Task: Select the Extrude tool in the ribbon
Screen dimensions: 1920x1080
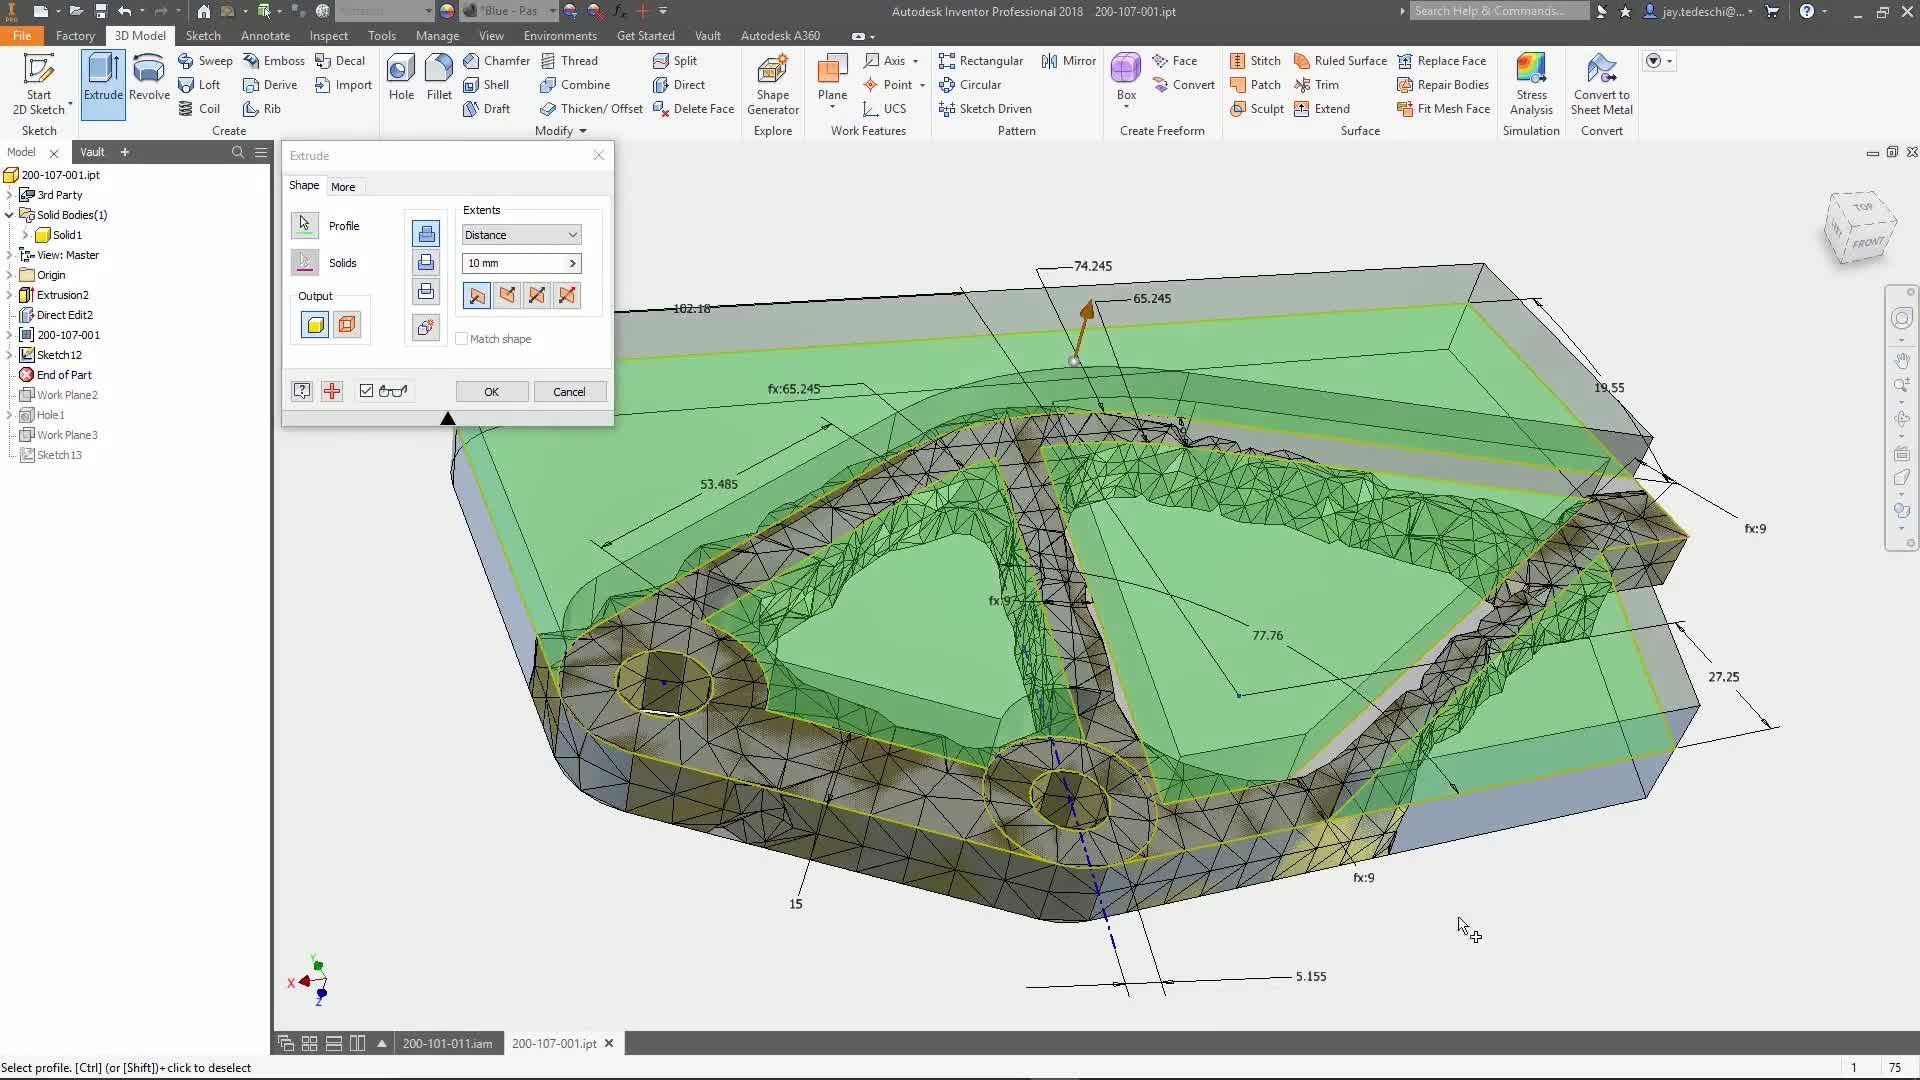Action: pyautogui.click(x=103, y=85)
